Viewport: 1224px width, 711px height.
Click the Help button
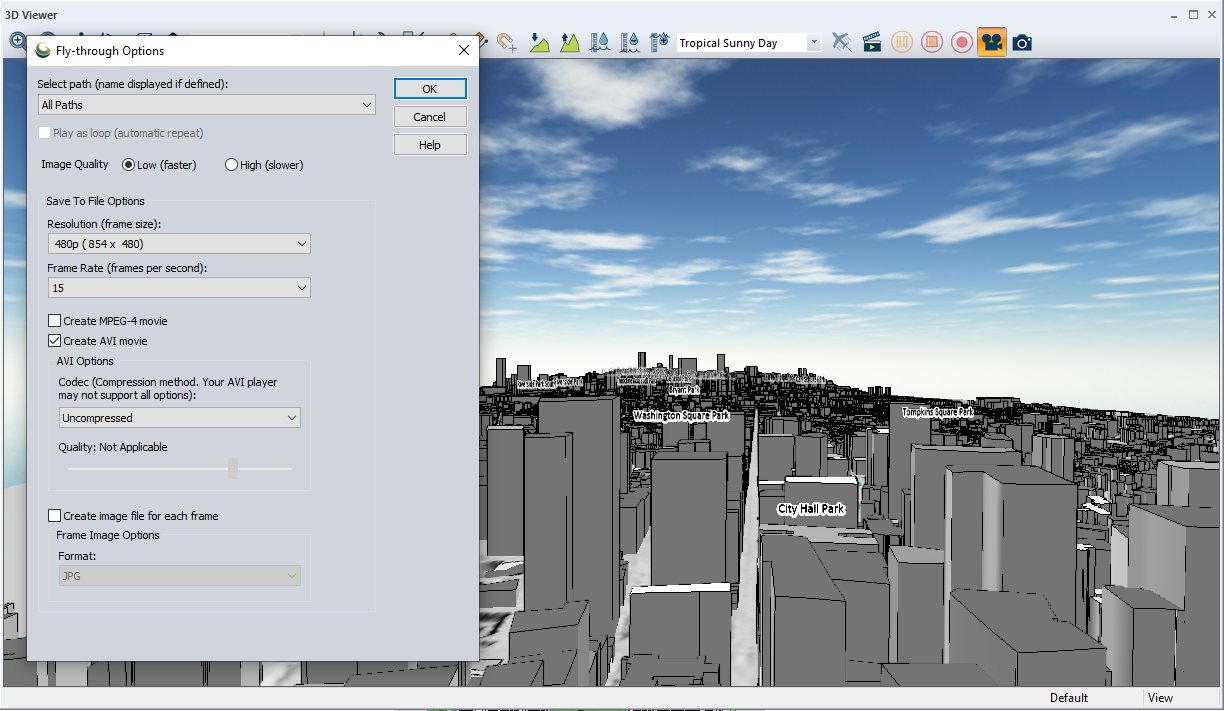(430, 145)
